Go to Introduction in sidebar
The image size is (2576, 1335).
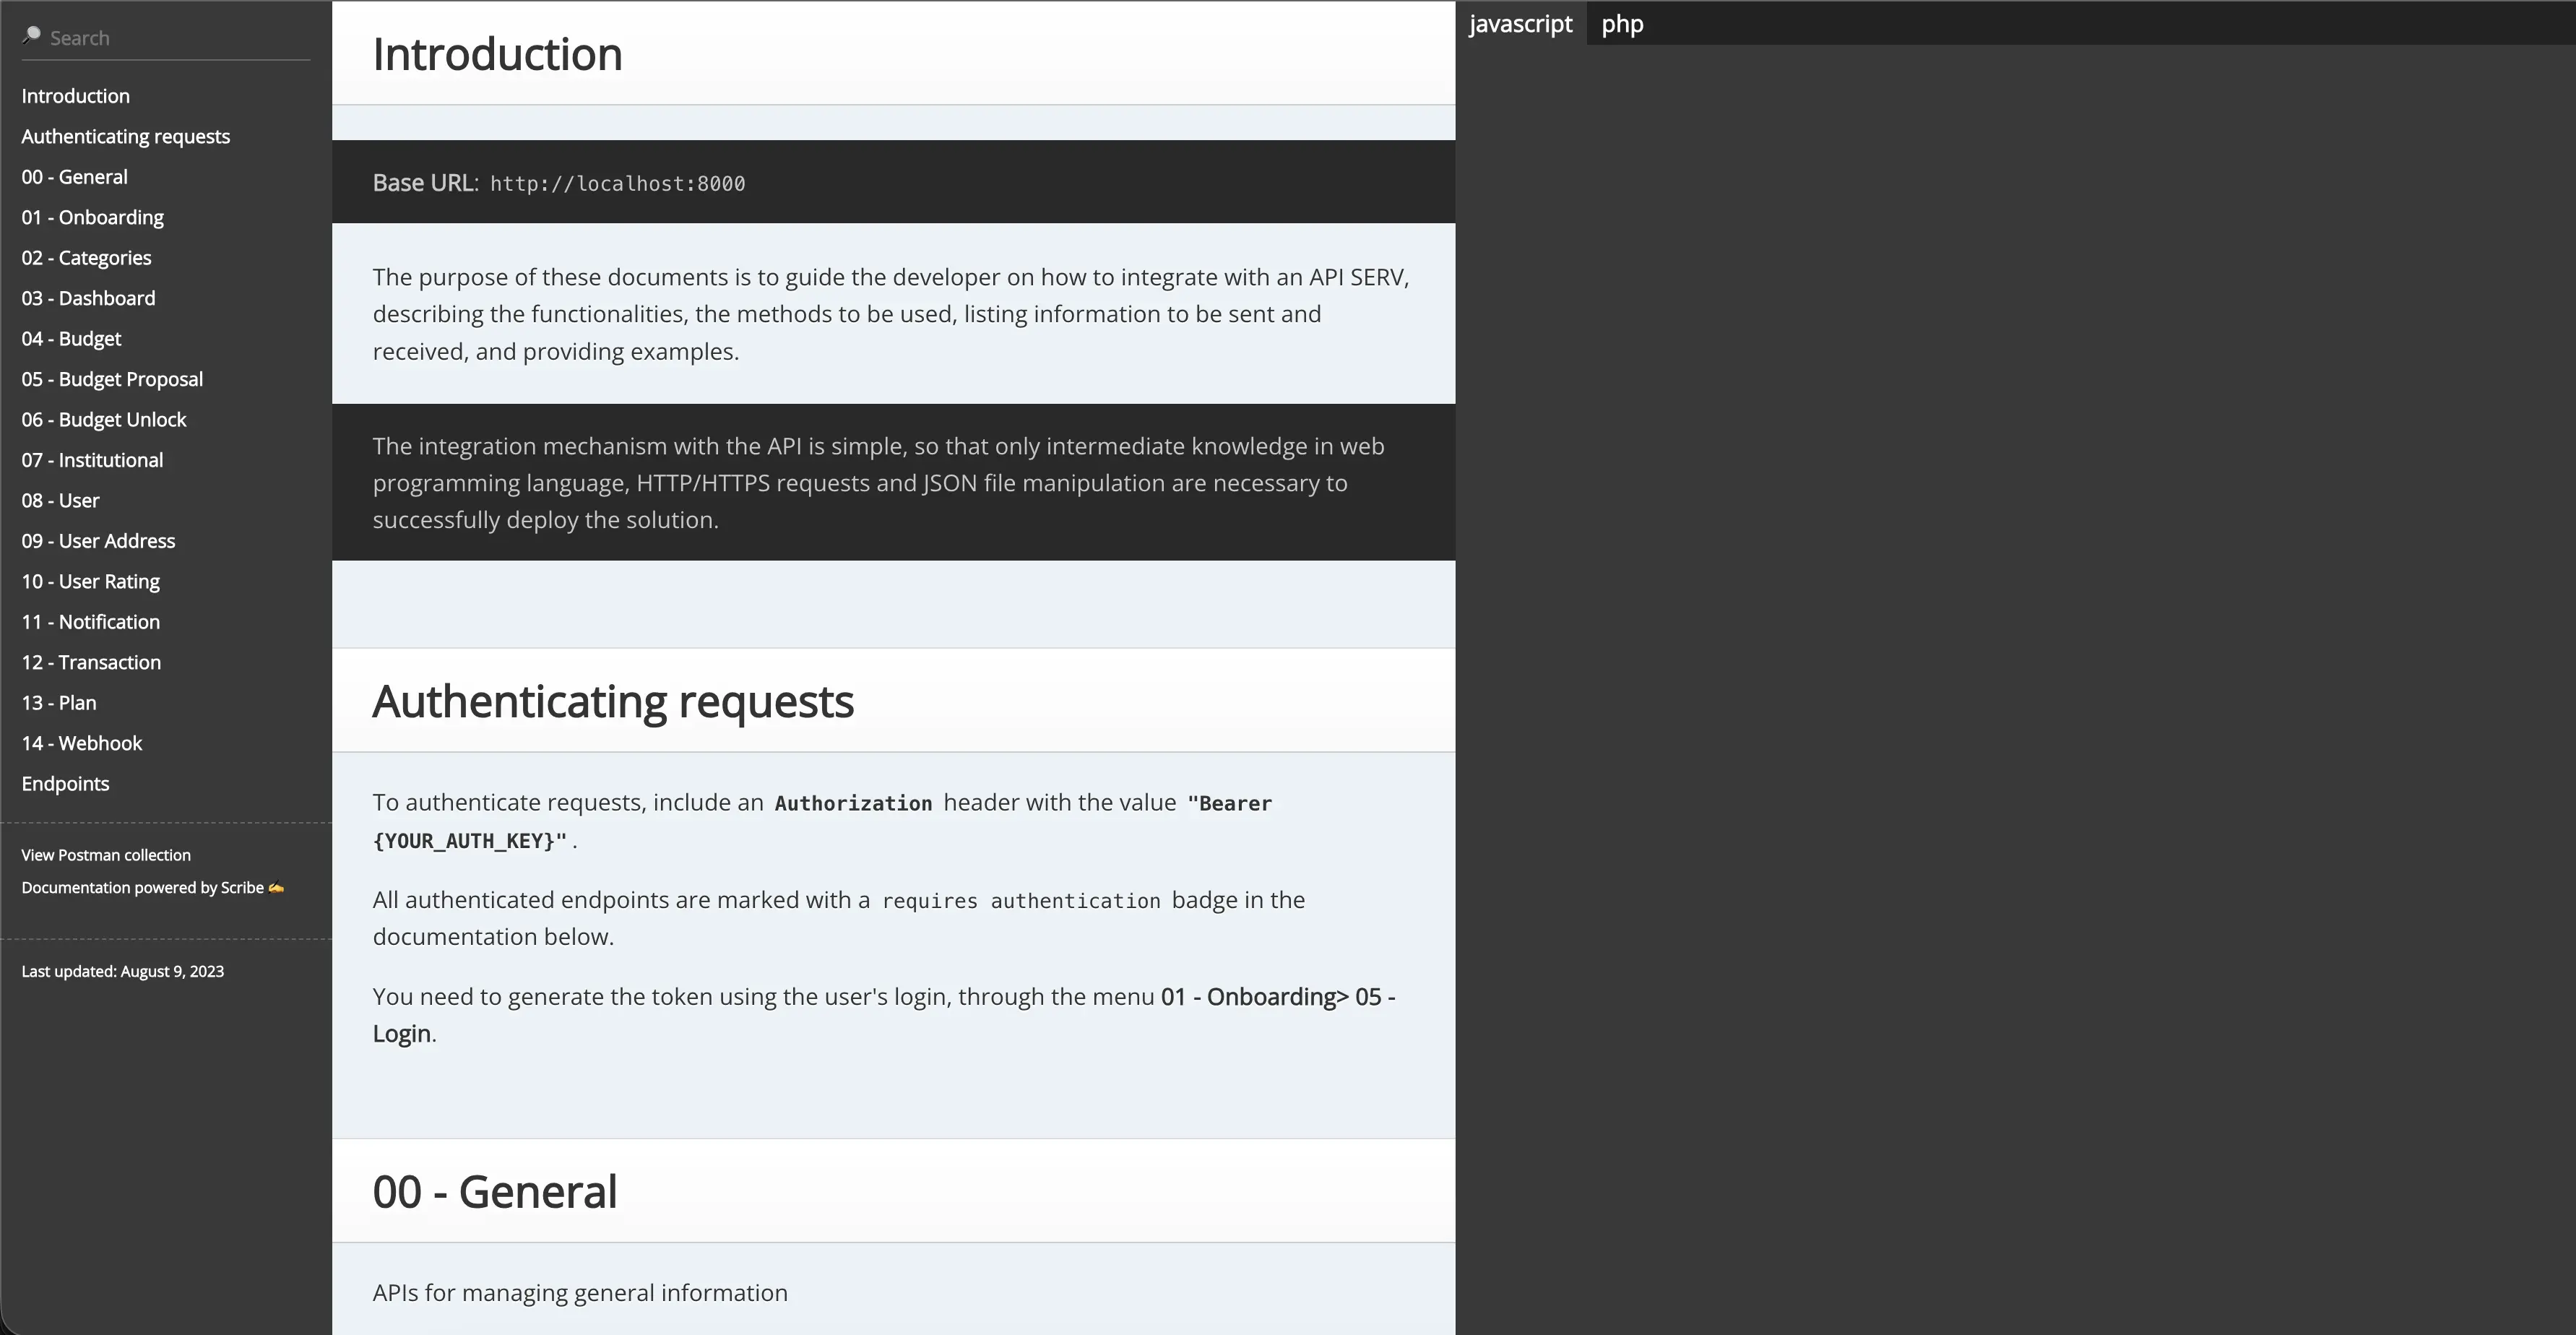[76, 96]
